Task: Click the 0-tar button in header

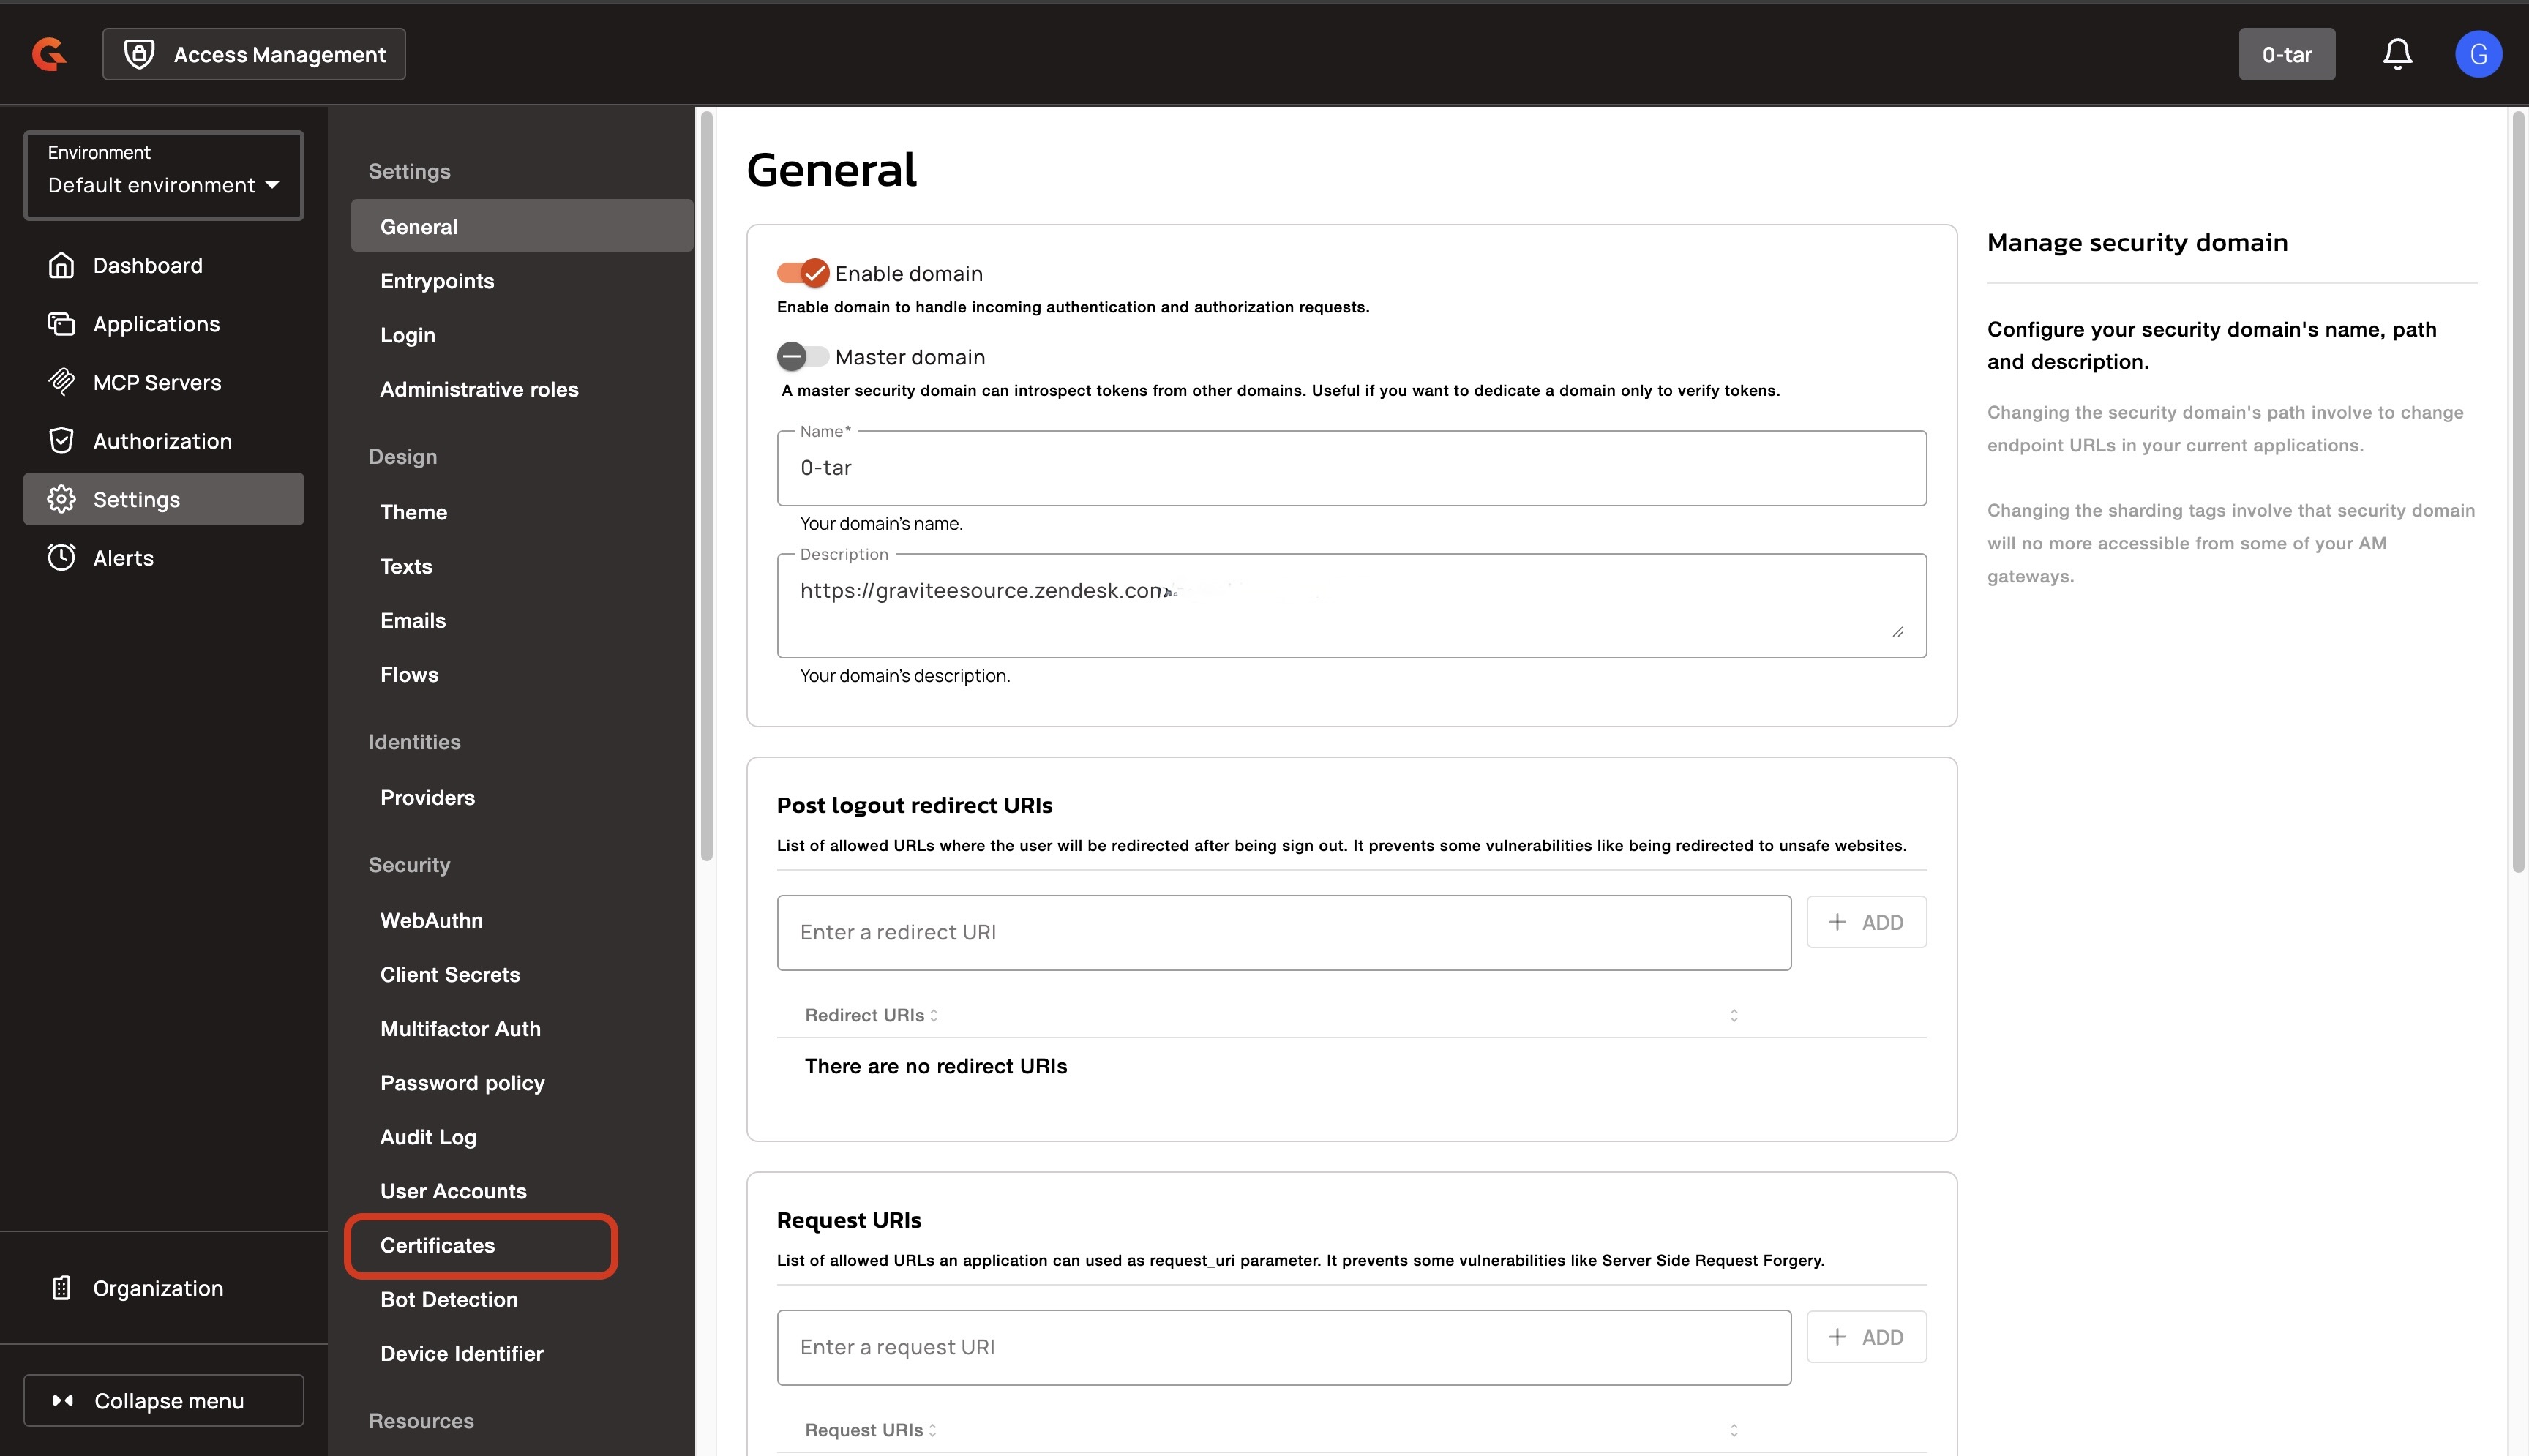Action: click(2287, 53)
